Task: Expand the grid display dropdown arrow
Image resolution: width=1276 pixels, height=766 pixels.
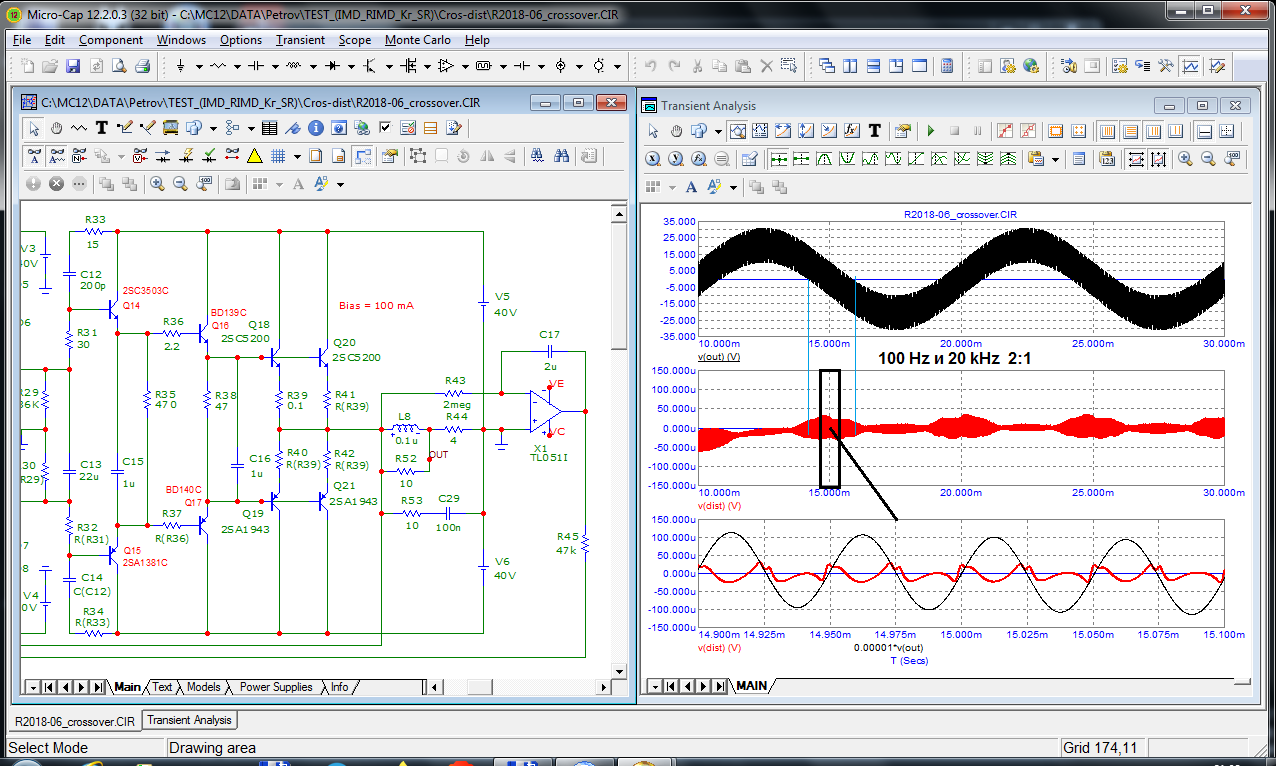Action: (x=299, y=156)
